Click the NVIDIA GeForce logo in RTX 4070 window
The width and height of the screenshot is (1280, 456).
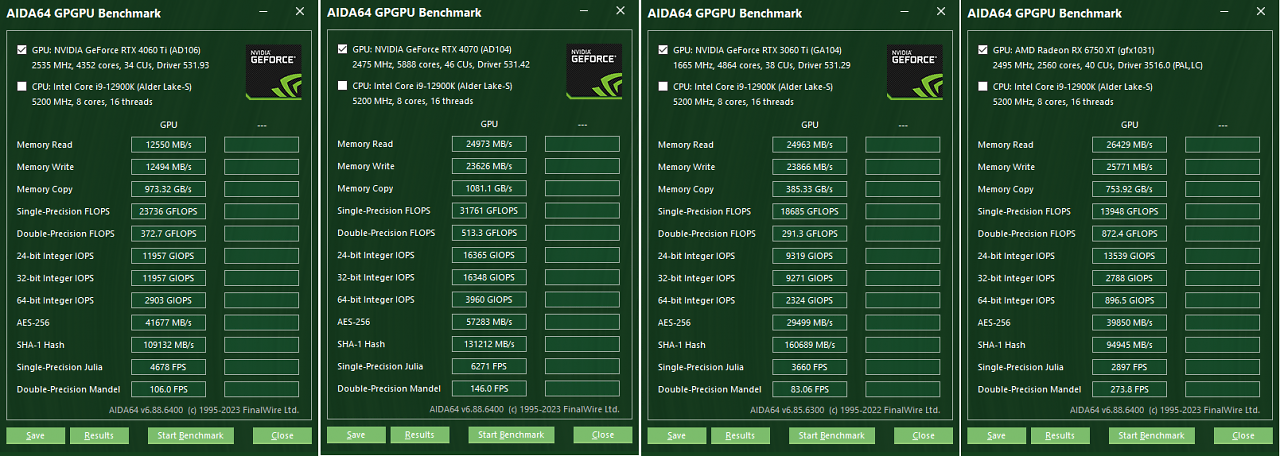point(594,71)
